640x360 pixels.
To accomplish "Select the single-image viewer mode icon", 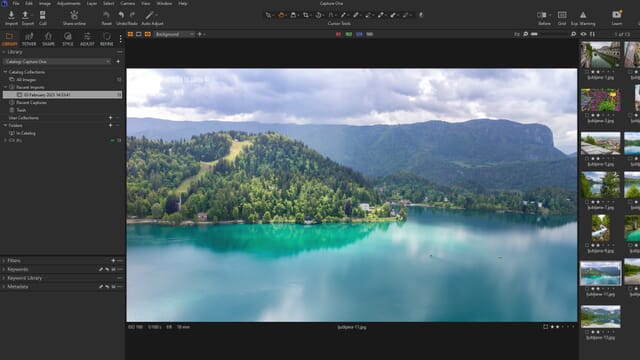I will (x=139, y=34).
